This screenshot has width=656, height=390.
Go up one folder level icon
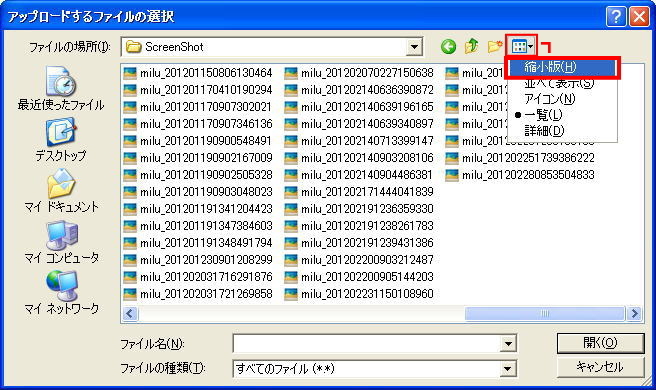pos(472,46)
